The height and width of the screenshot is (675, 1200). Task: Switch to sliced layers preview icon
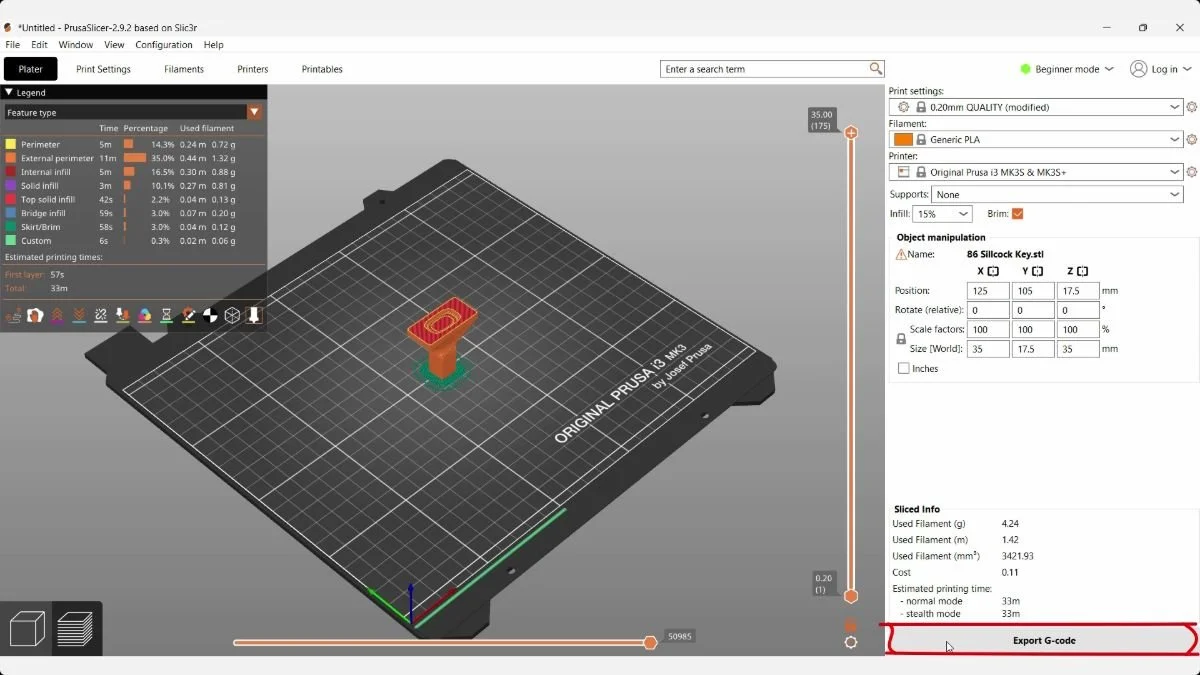click(x=75, y=628)
